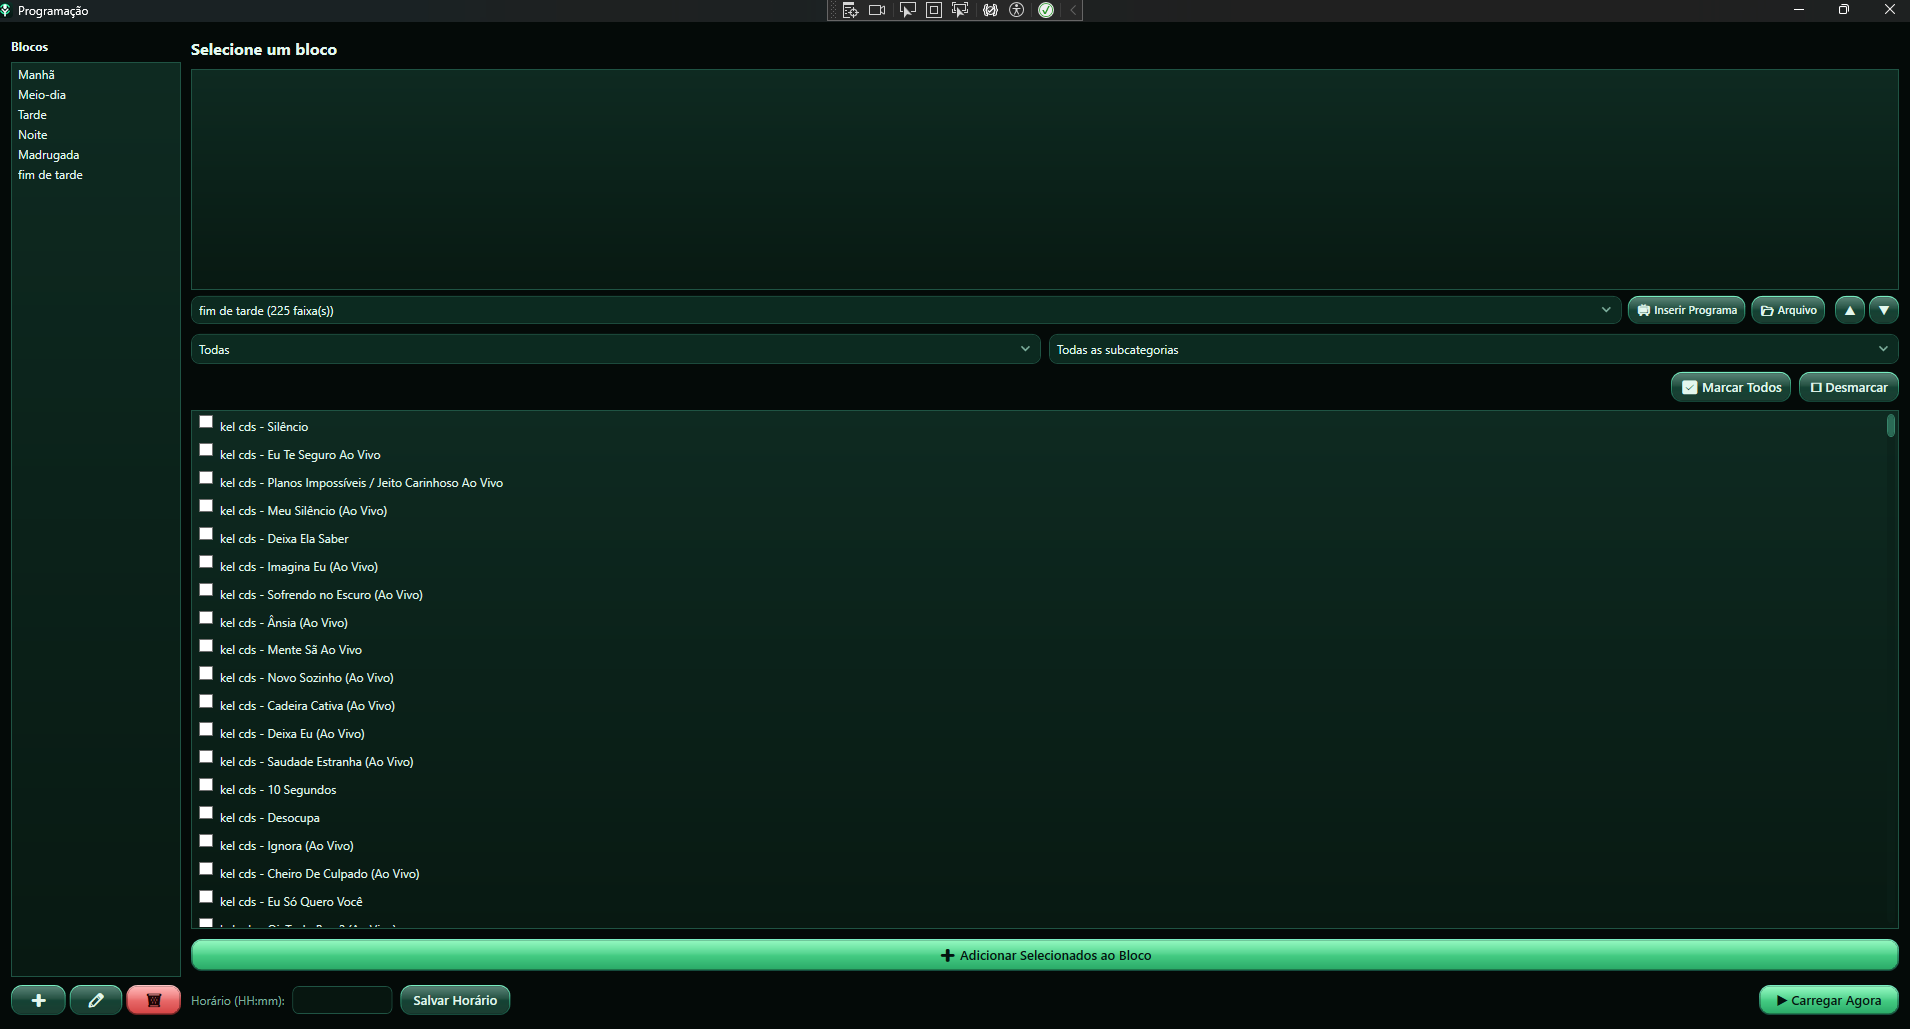Toggle the display layout adorners square icon
Image resolution: width=1910 pixels, height=1029 pixels.
click(934, 10)
